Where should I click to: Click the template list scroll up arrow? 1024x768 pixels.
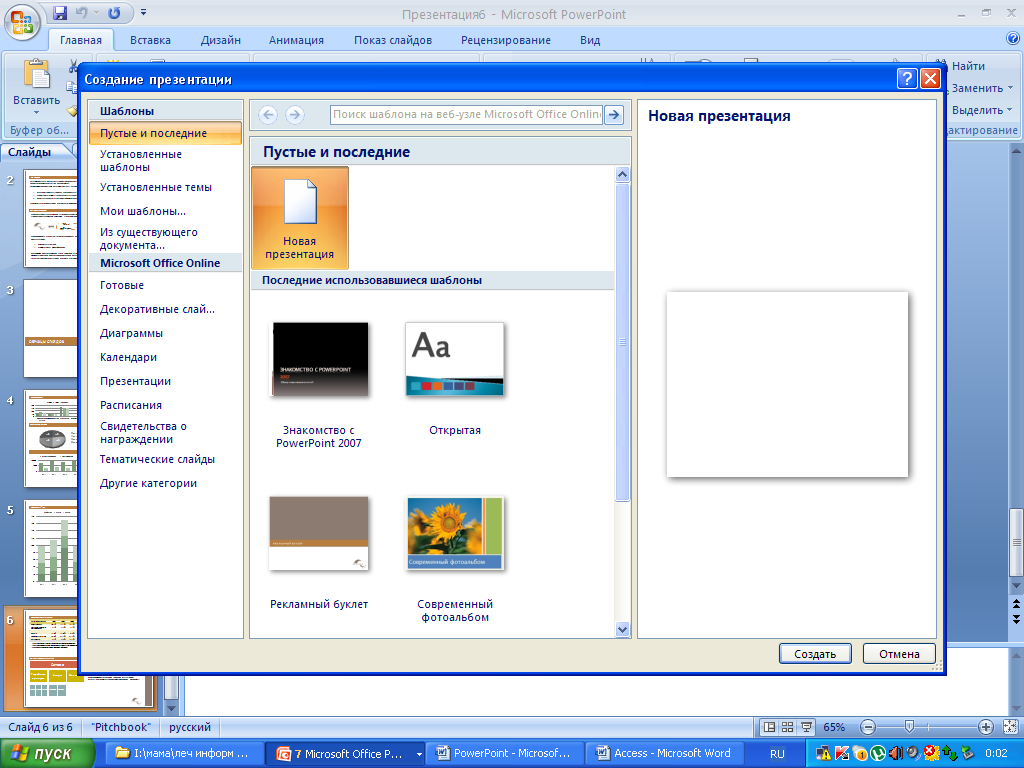pos(622,174)
